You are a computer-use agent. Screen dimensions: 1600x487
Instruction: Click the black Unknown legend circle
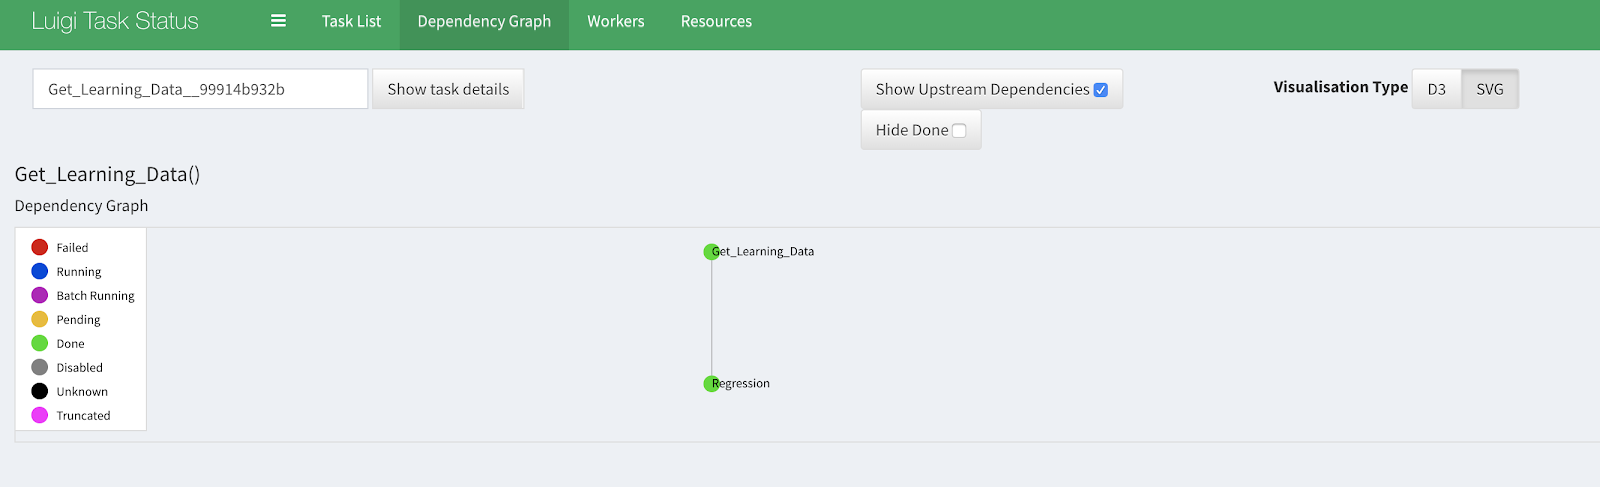pyautogui.click(x=40, y=391)
